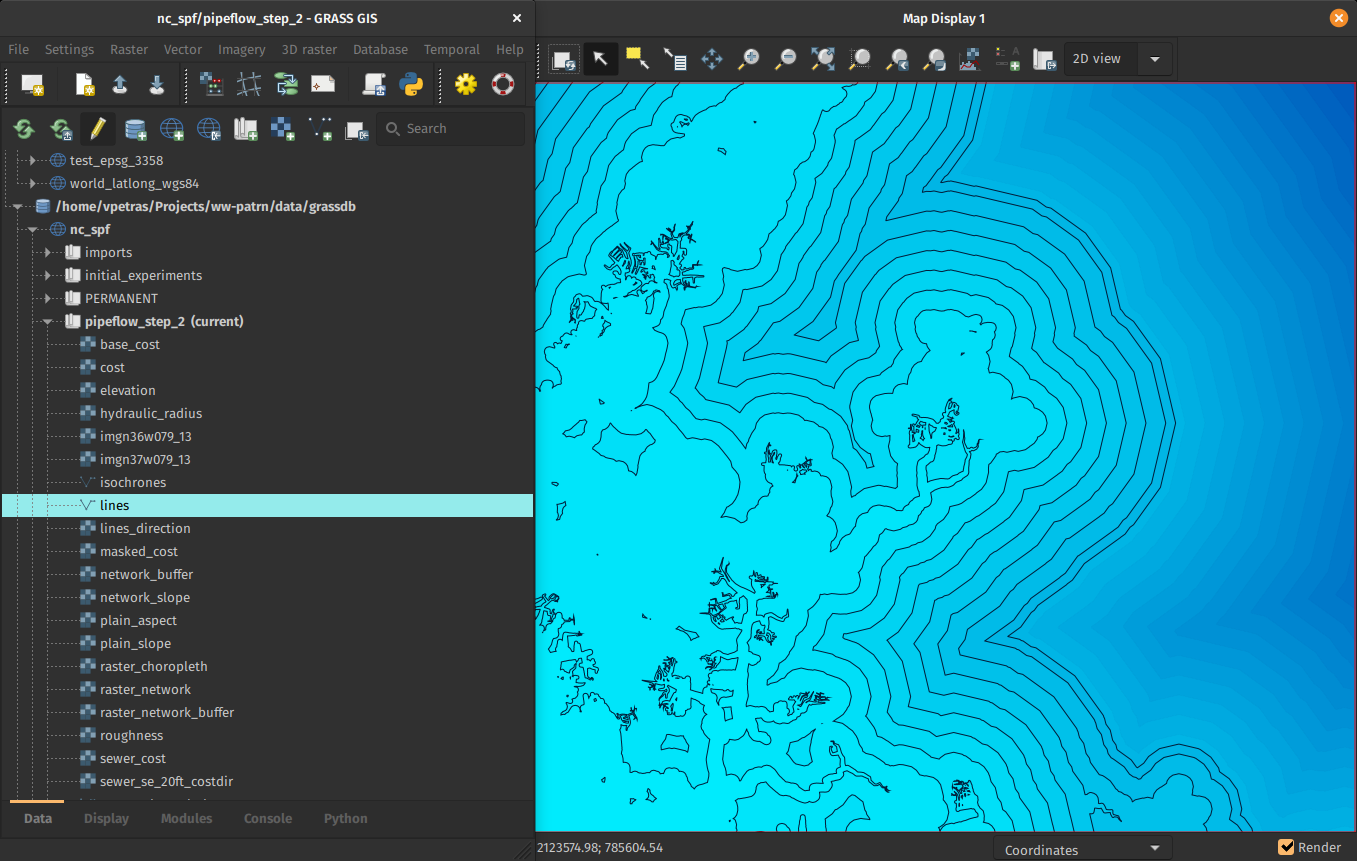Click the pencil edit-lock icon in data toolbar
Viewport: 1357px width, 861px height.
[97, 129]
